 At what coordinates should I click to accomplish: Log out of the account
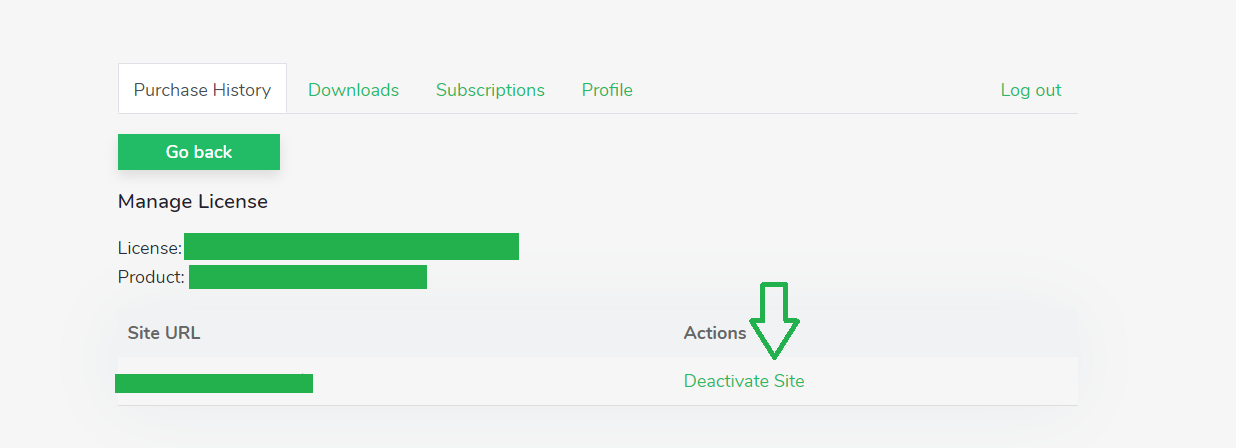pos(1031,90)
